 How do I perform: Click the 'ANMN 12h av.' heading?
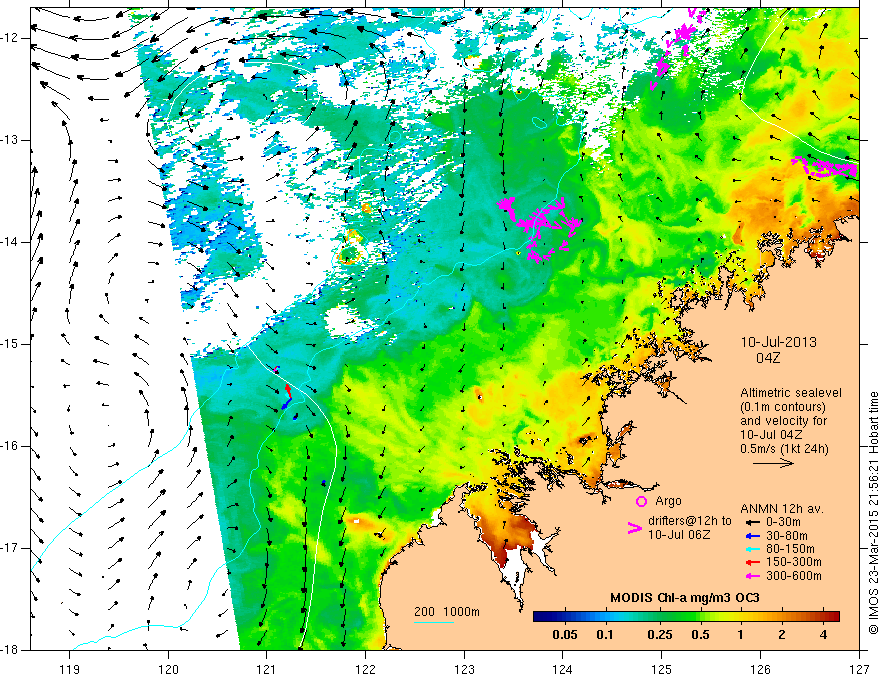click(x=782, y=509)
